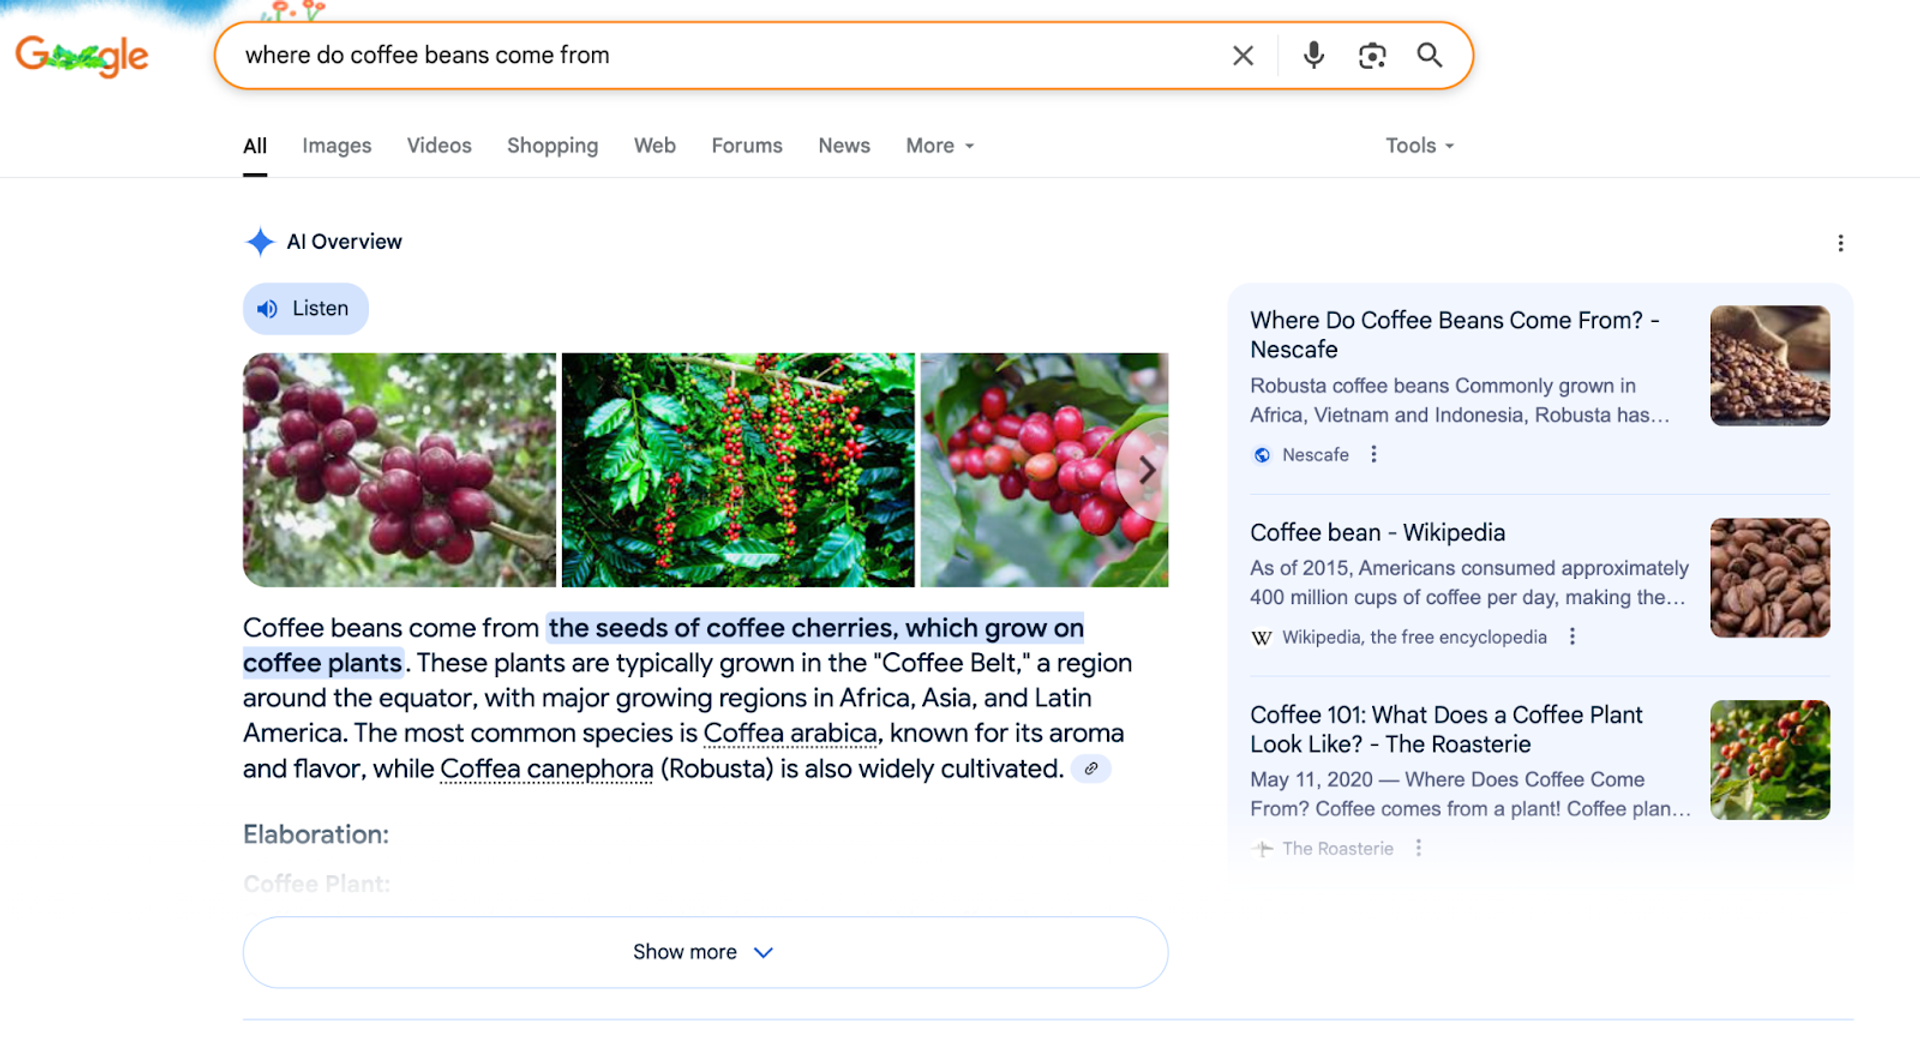The width and height of the screenshot is (1920, 1046).
Task: Open the Web tab
Action: (655, 146)
